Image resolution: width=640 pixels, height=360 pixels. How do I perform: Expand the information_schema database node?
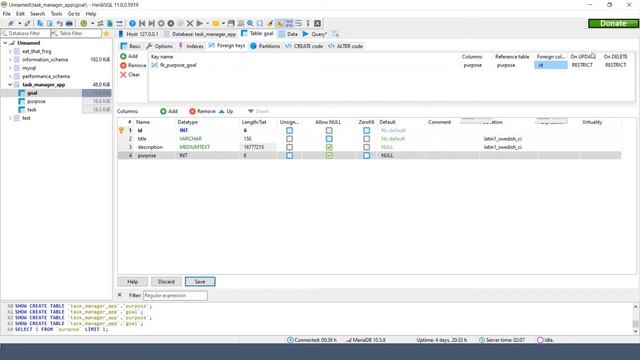click(x=10, y=60)
